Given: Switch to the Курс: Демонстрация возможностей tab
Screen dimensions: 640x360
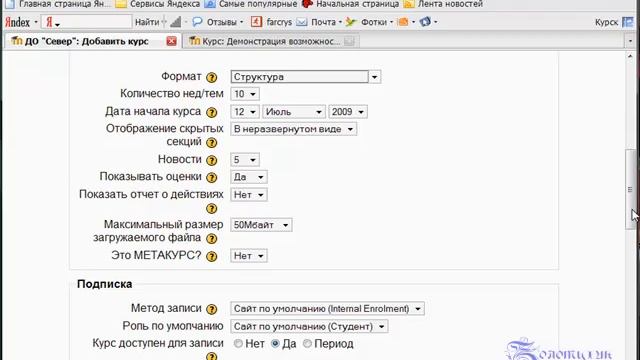Looking at the screenshot, I should pos(271,41).
